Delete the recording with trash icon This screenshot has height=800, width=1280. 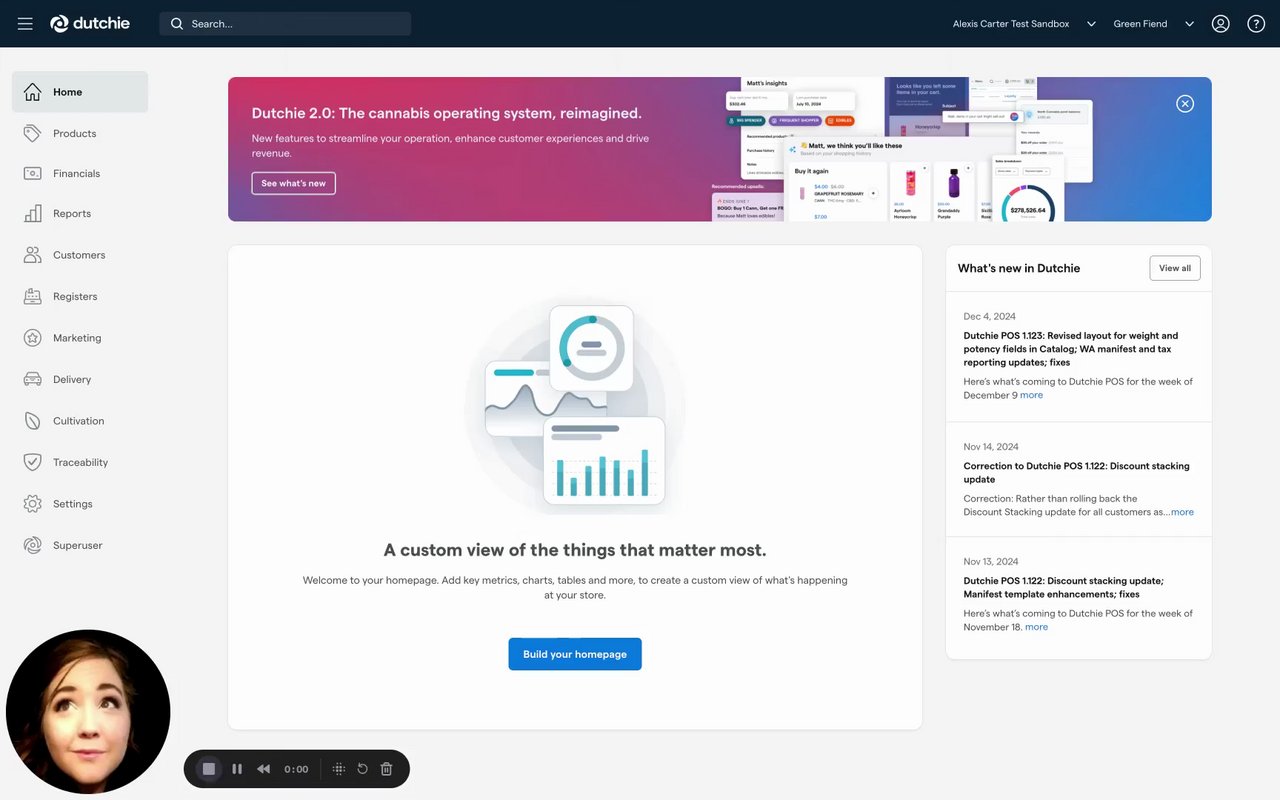pos(387,769)
